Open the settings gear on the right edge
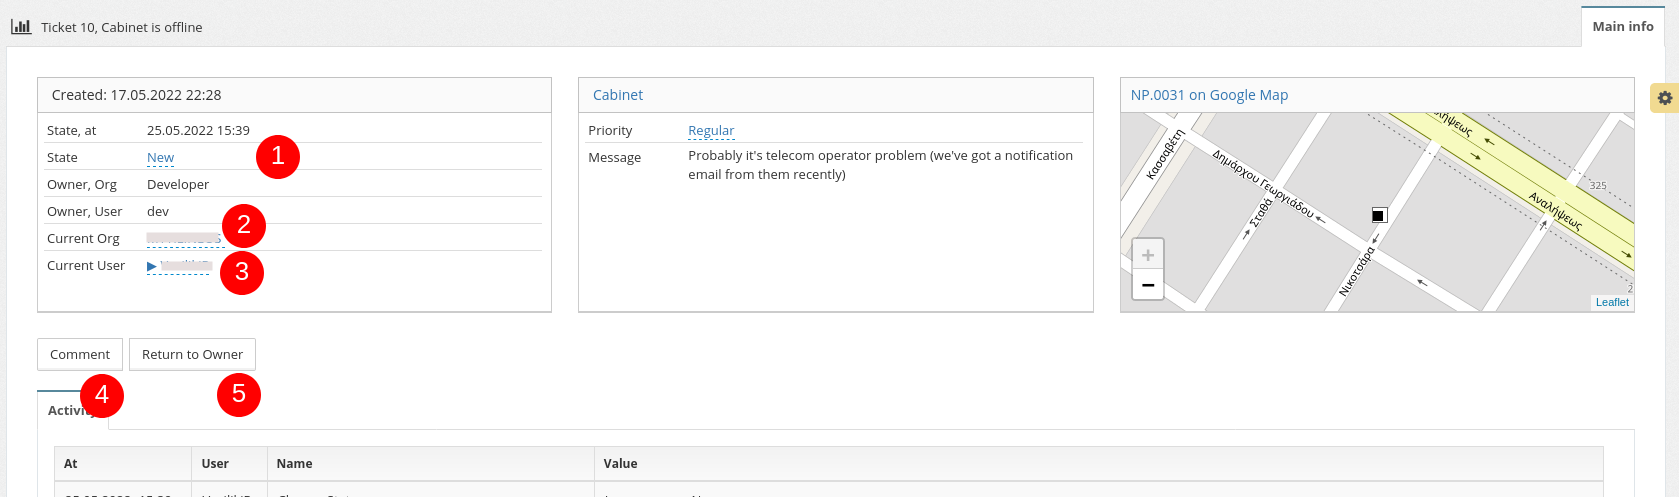This screenshot has width=1679, height=497. [1664, 98]
